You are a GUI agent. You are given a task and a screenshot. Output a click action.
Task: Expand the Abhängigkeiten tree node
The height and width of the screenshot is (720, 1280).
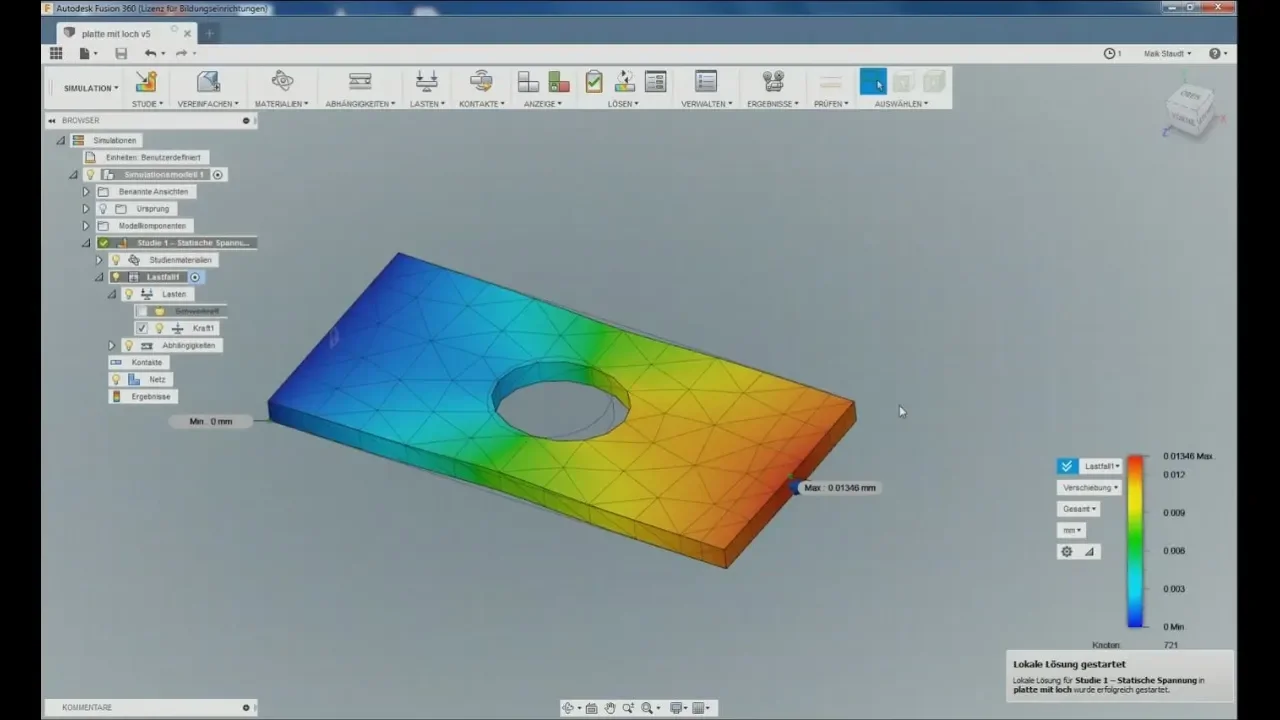112,345
